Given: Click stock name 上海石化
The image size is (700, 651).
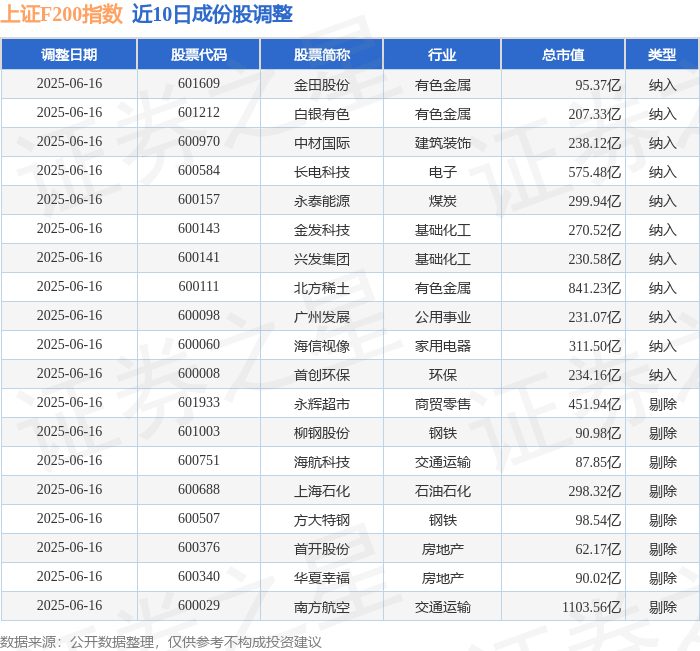Looking at the screenshot, I should pos(321,491).
